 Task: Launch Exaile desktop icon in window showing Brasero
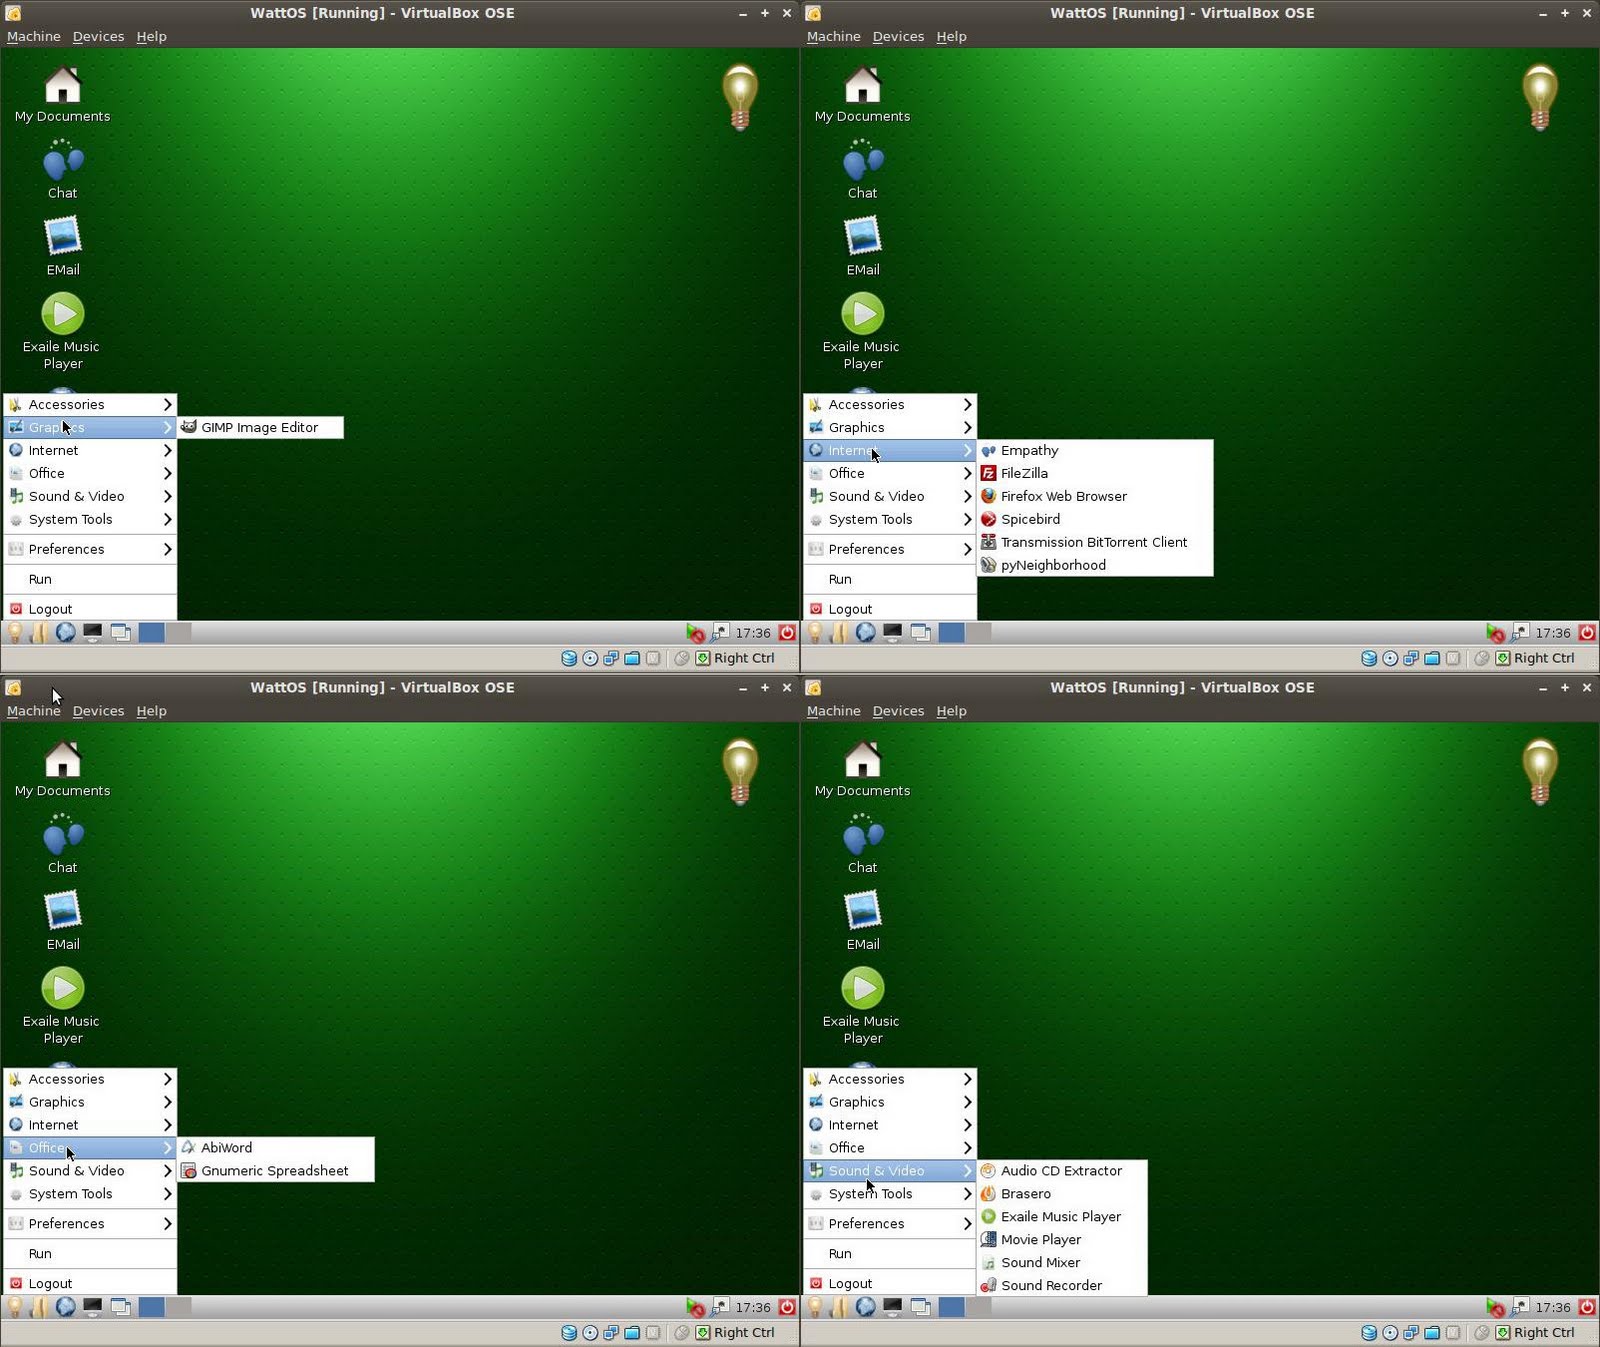pyautogui.click(x=862, y=1005)
